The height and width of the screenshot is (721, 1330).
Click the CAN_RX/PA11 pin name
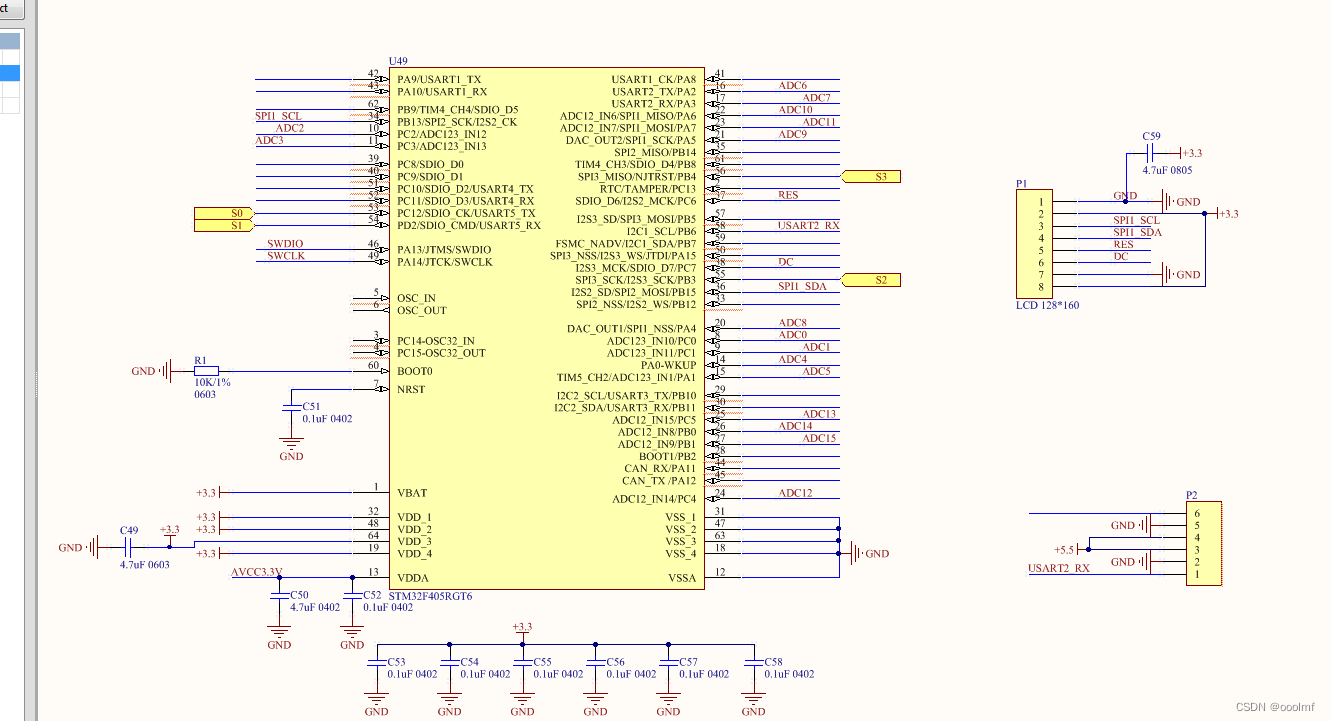(x=660, y=468)
